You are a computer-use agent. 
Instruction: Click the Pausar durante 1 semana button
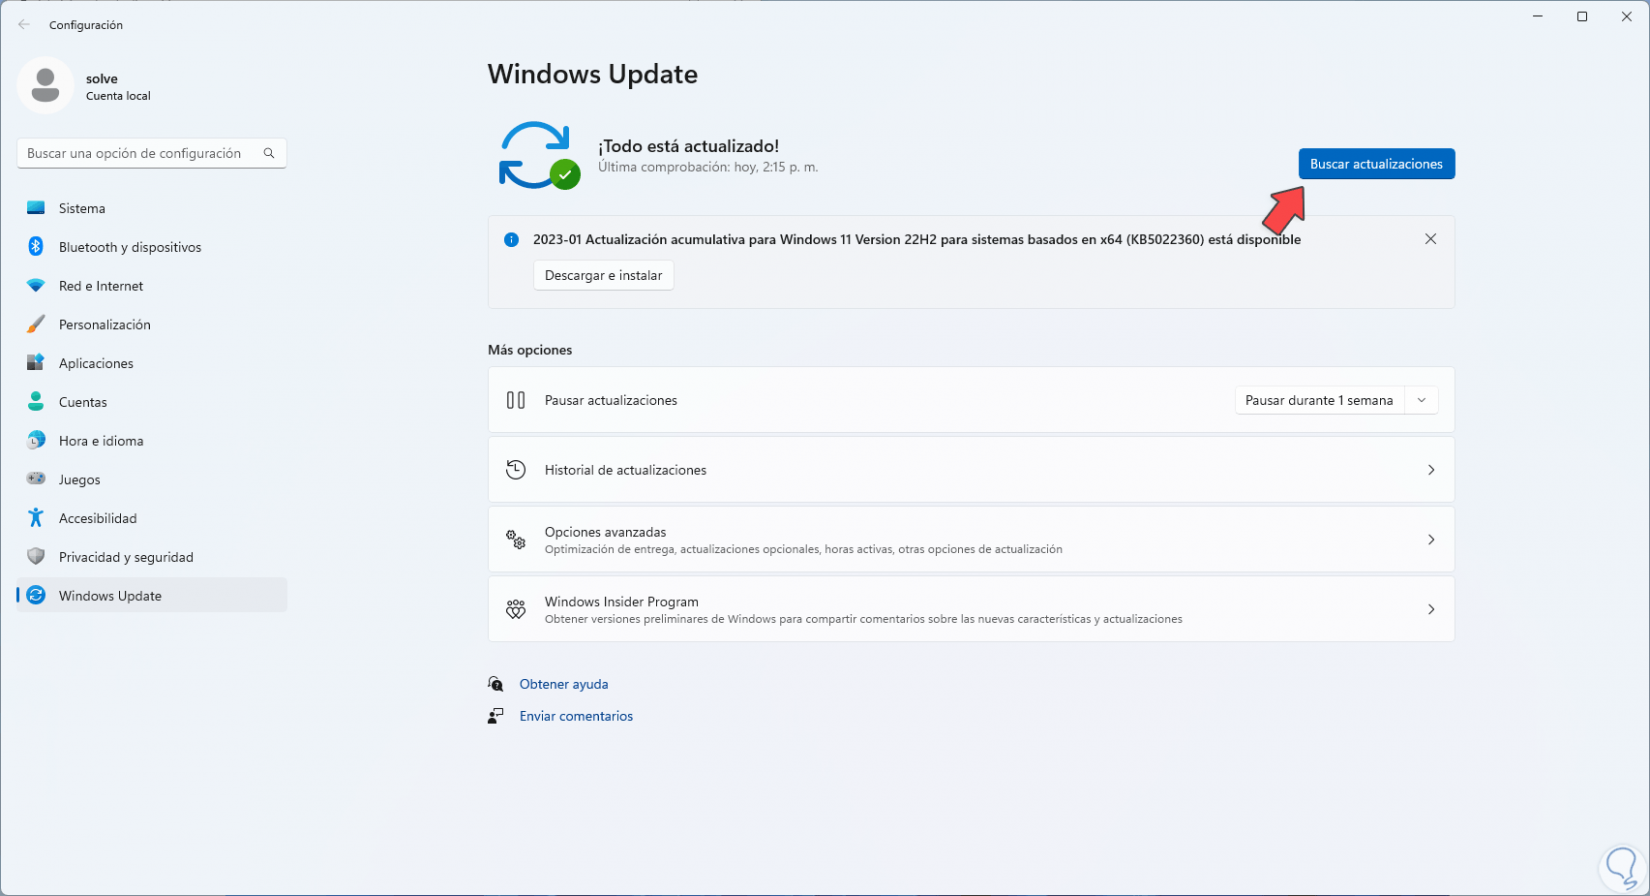click(x=1319, y=400)
